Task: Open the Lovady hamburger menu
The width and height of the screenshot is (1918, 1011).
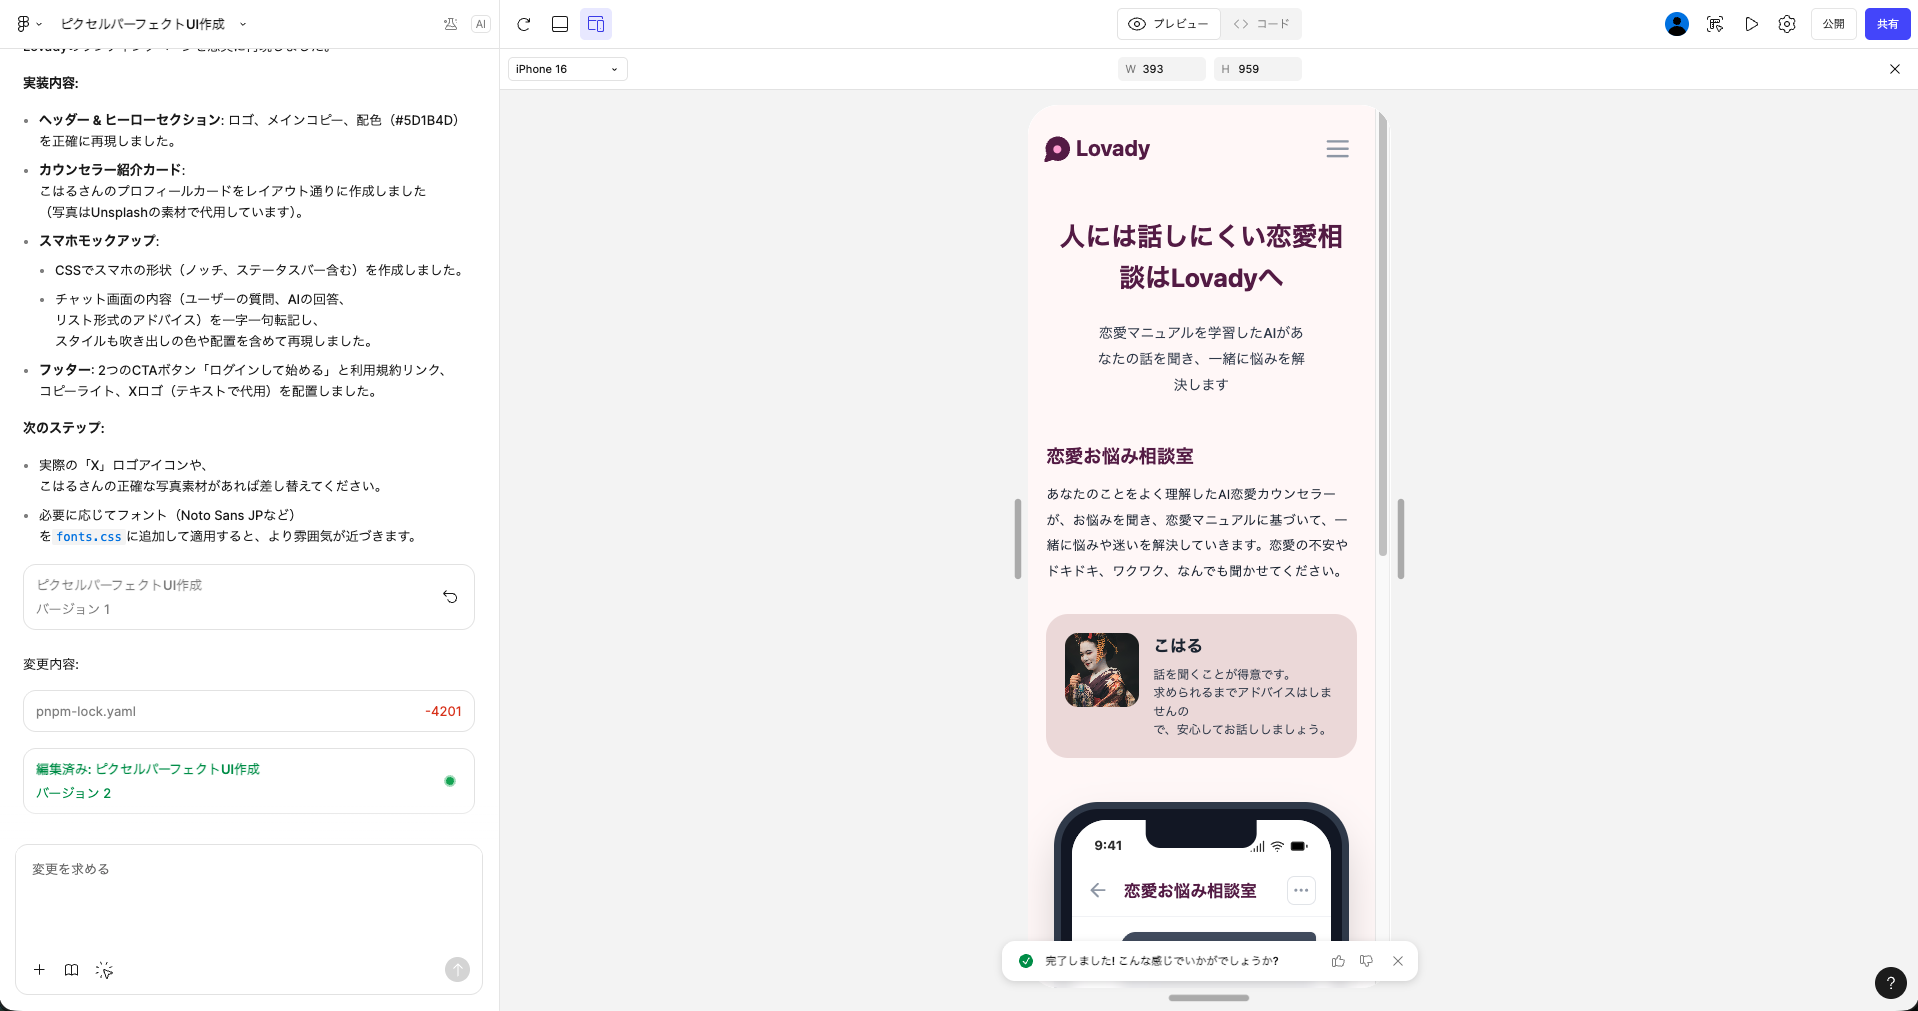Action: pos(1337,148)
